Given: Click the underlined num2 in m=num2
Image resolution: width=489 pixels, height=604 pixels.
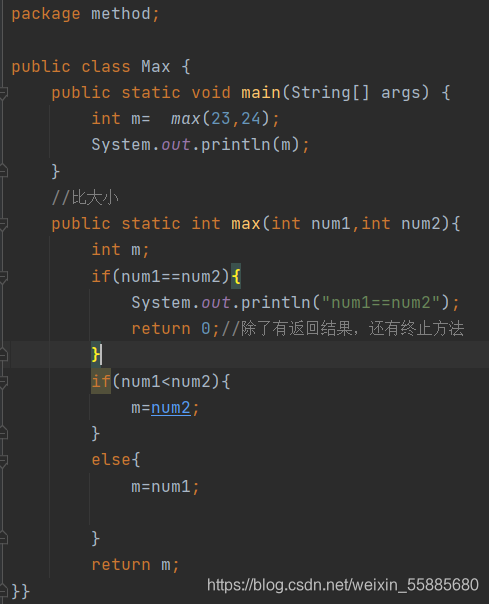Looking at the screenshot, I should [171, 408].
